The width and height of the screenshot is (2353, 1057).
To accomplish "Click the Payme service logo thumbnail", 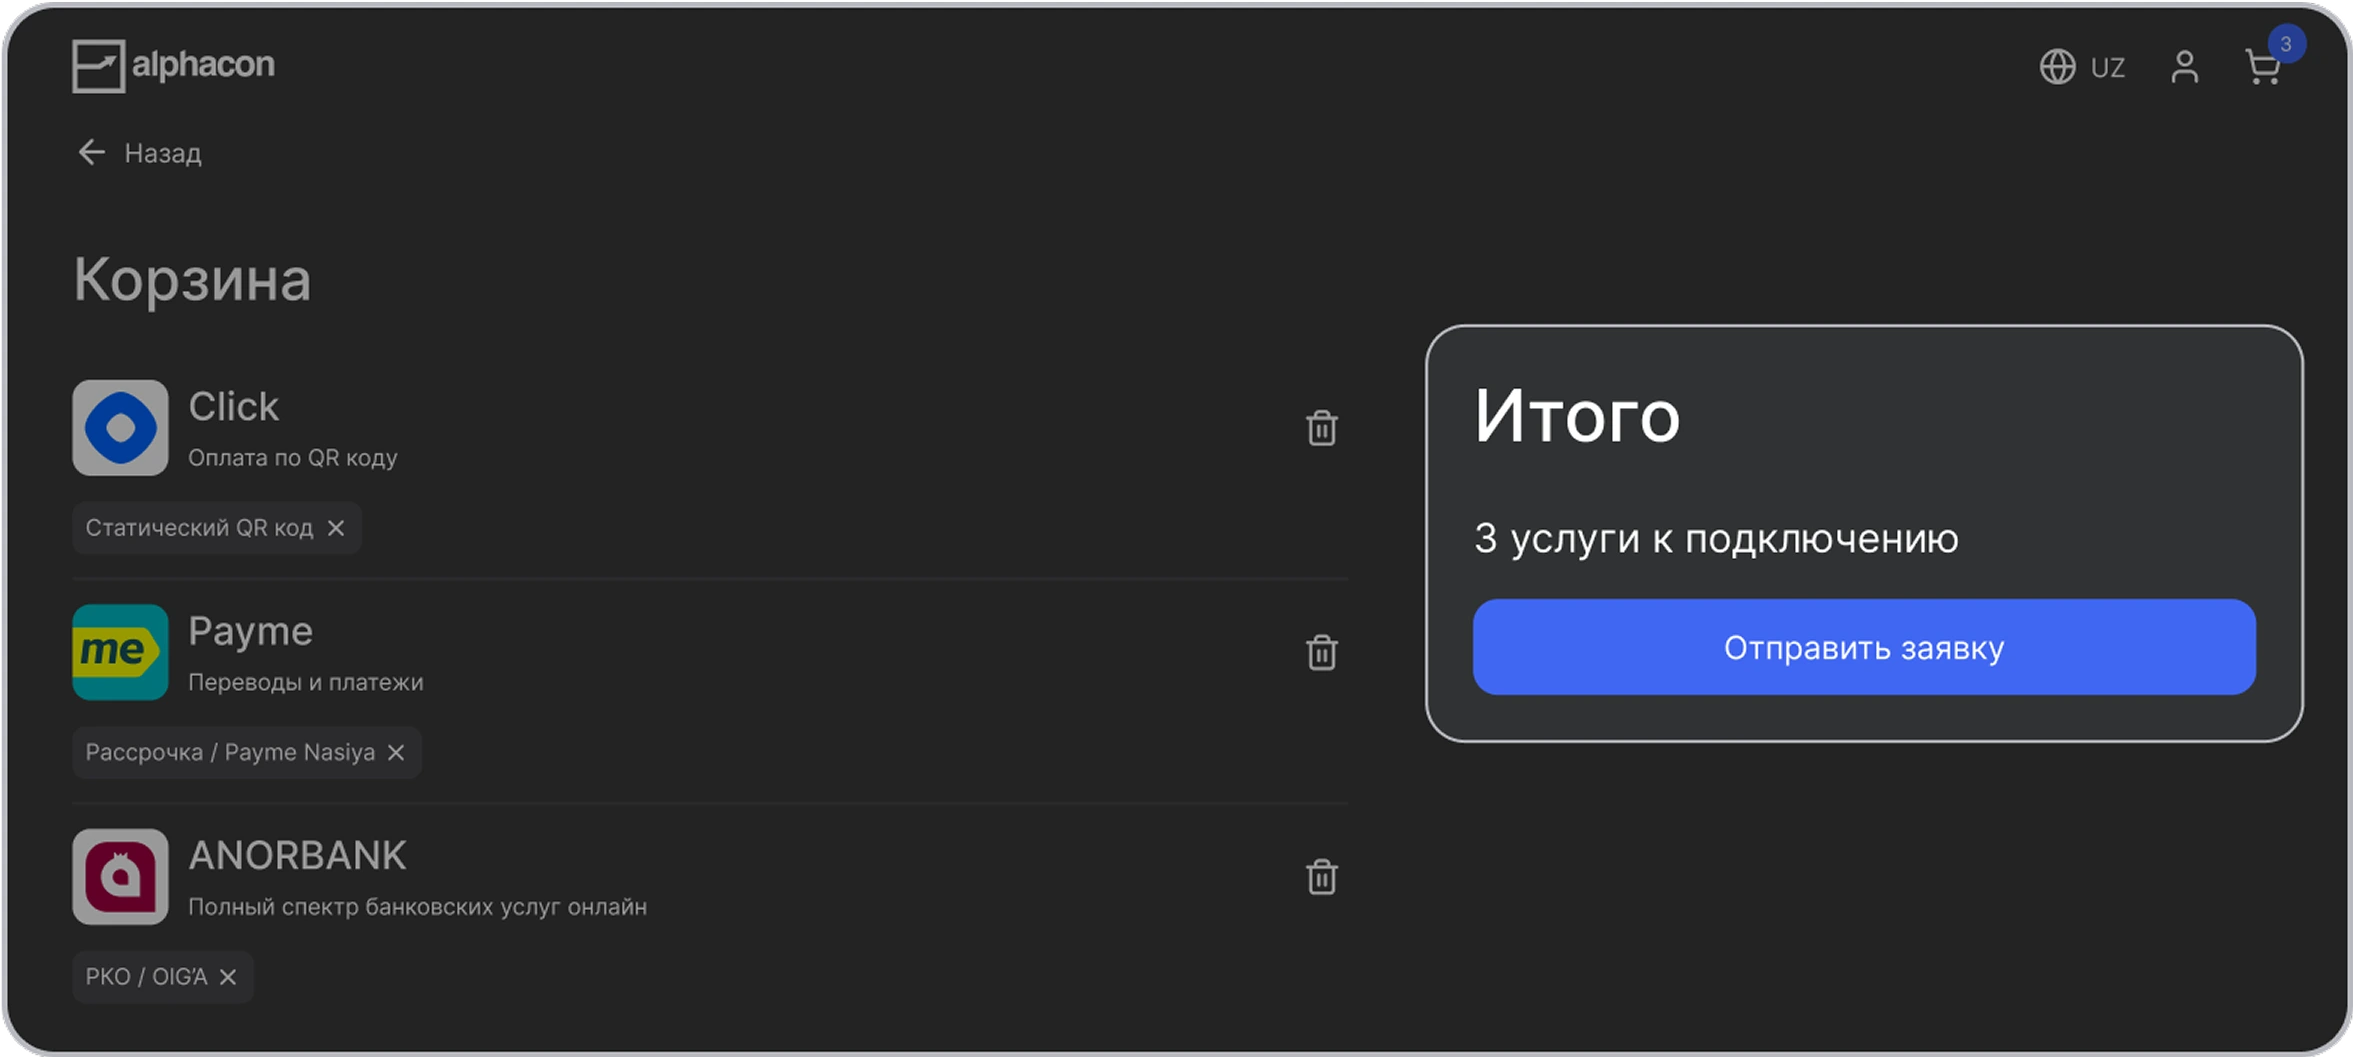I will (x=120, y=652).
